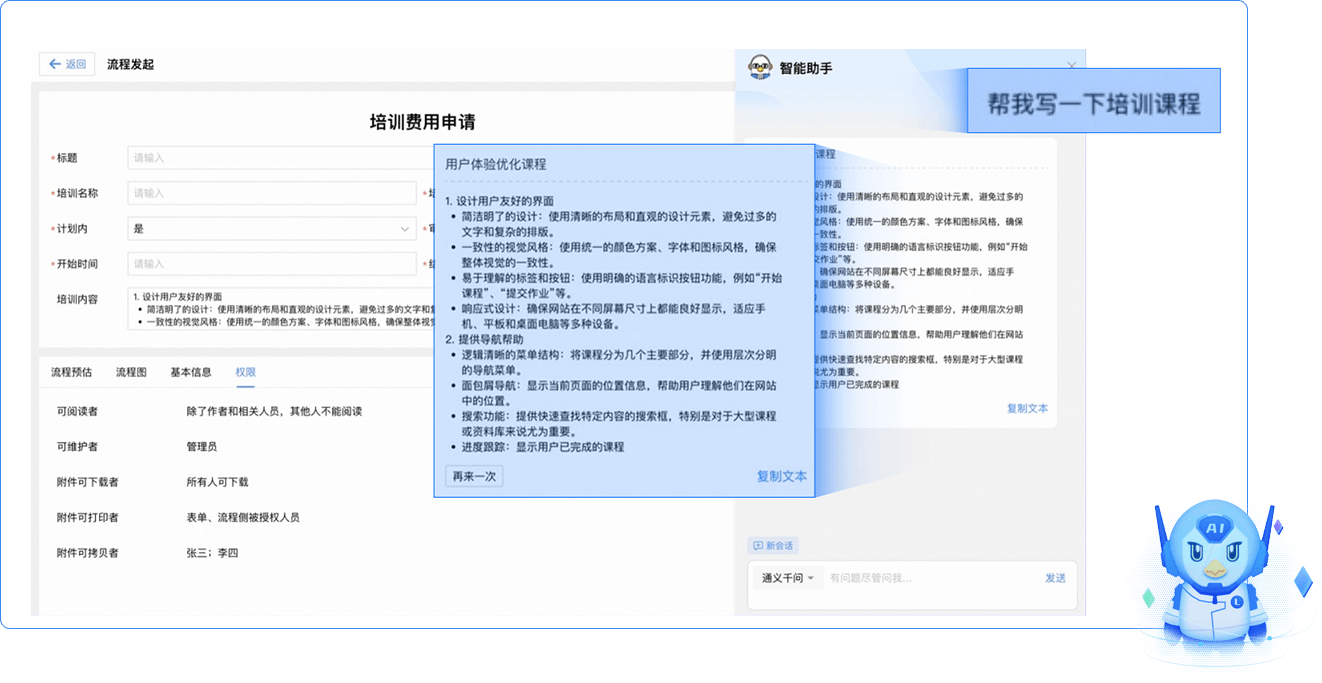Open the 流程图 tab
Screen dimensions: 1322x683
point(131,372)
